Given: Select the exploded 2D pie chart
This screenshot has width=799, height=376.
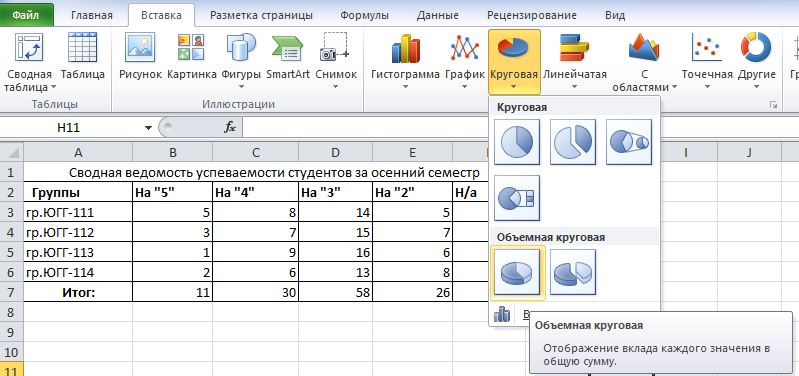Looking at the screenshot, I should coord(573,142).
